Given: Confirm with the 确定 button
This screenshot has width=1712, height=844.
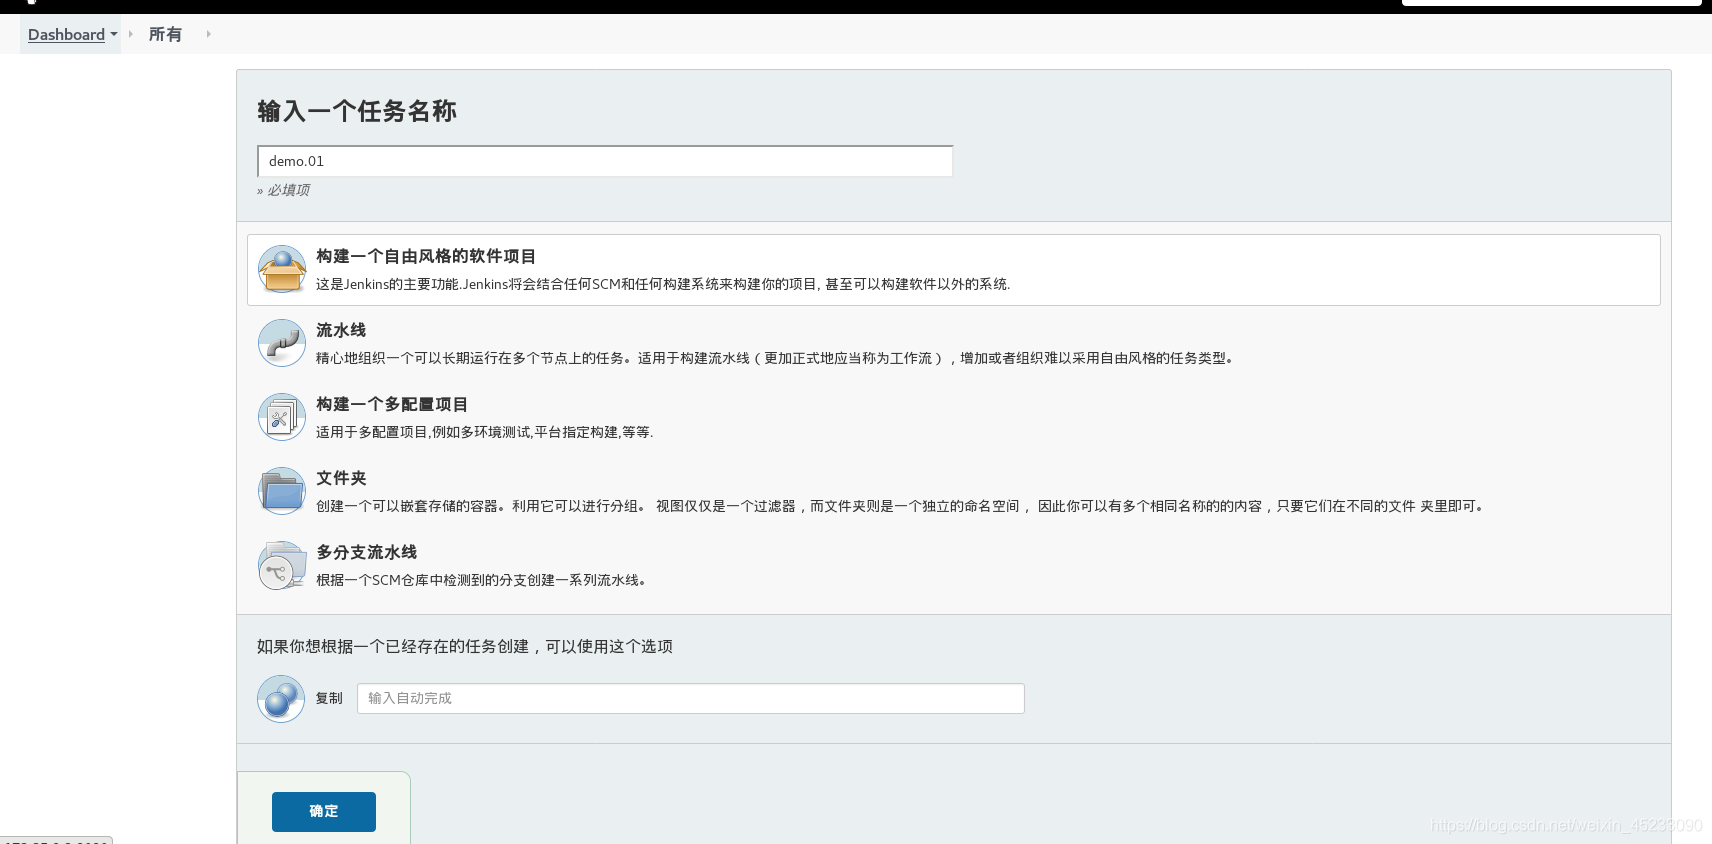Looking at the screenshot, I should [x=324, y=812].
